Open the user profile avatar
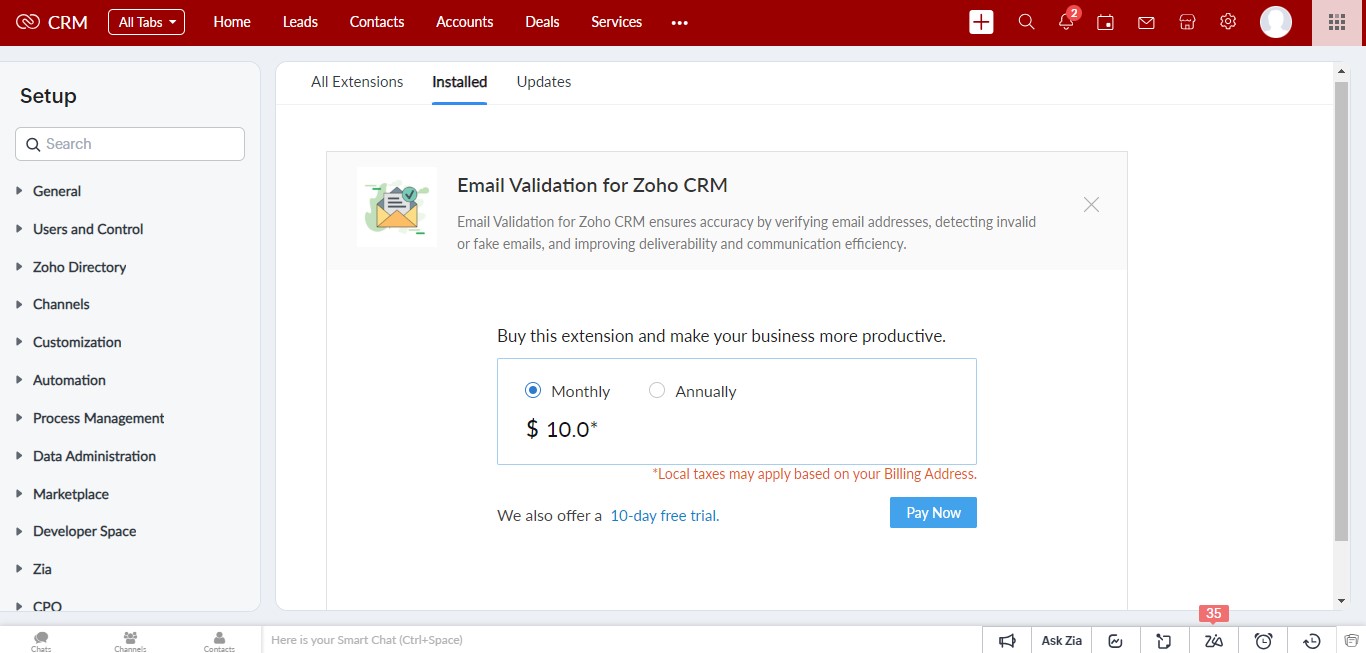Screen dimensions: 1366x653 click(x=1276, y=22)
